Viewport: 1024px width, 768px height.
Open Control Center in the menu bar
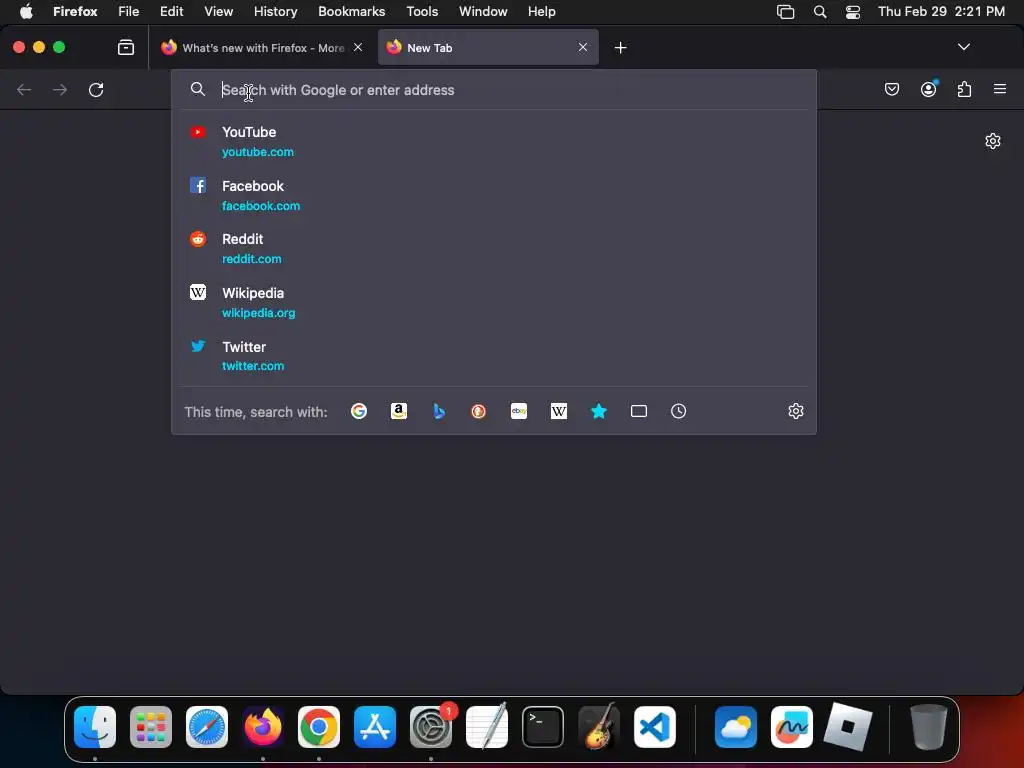pyautogui.click(x=852, y=12)
